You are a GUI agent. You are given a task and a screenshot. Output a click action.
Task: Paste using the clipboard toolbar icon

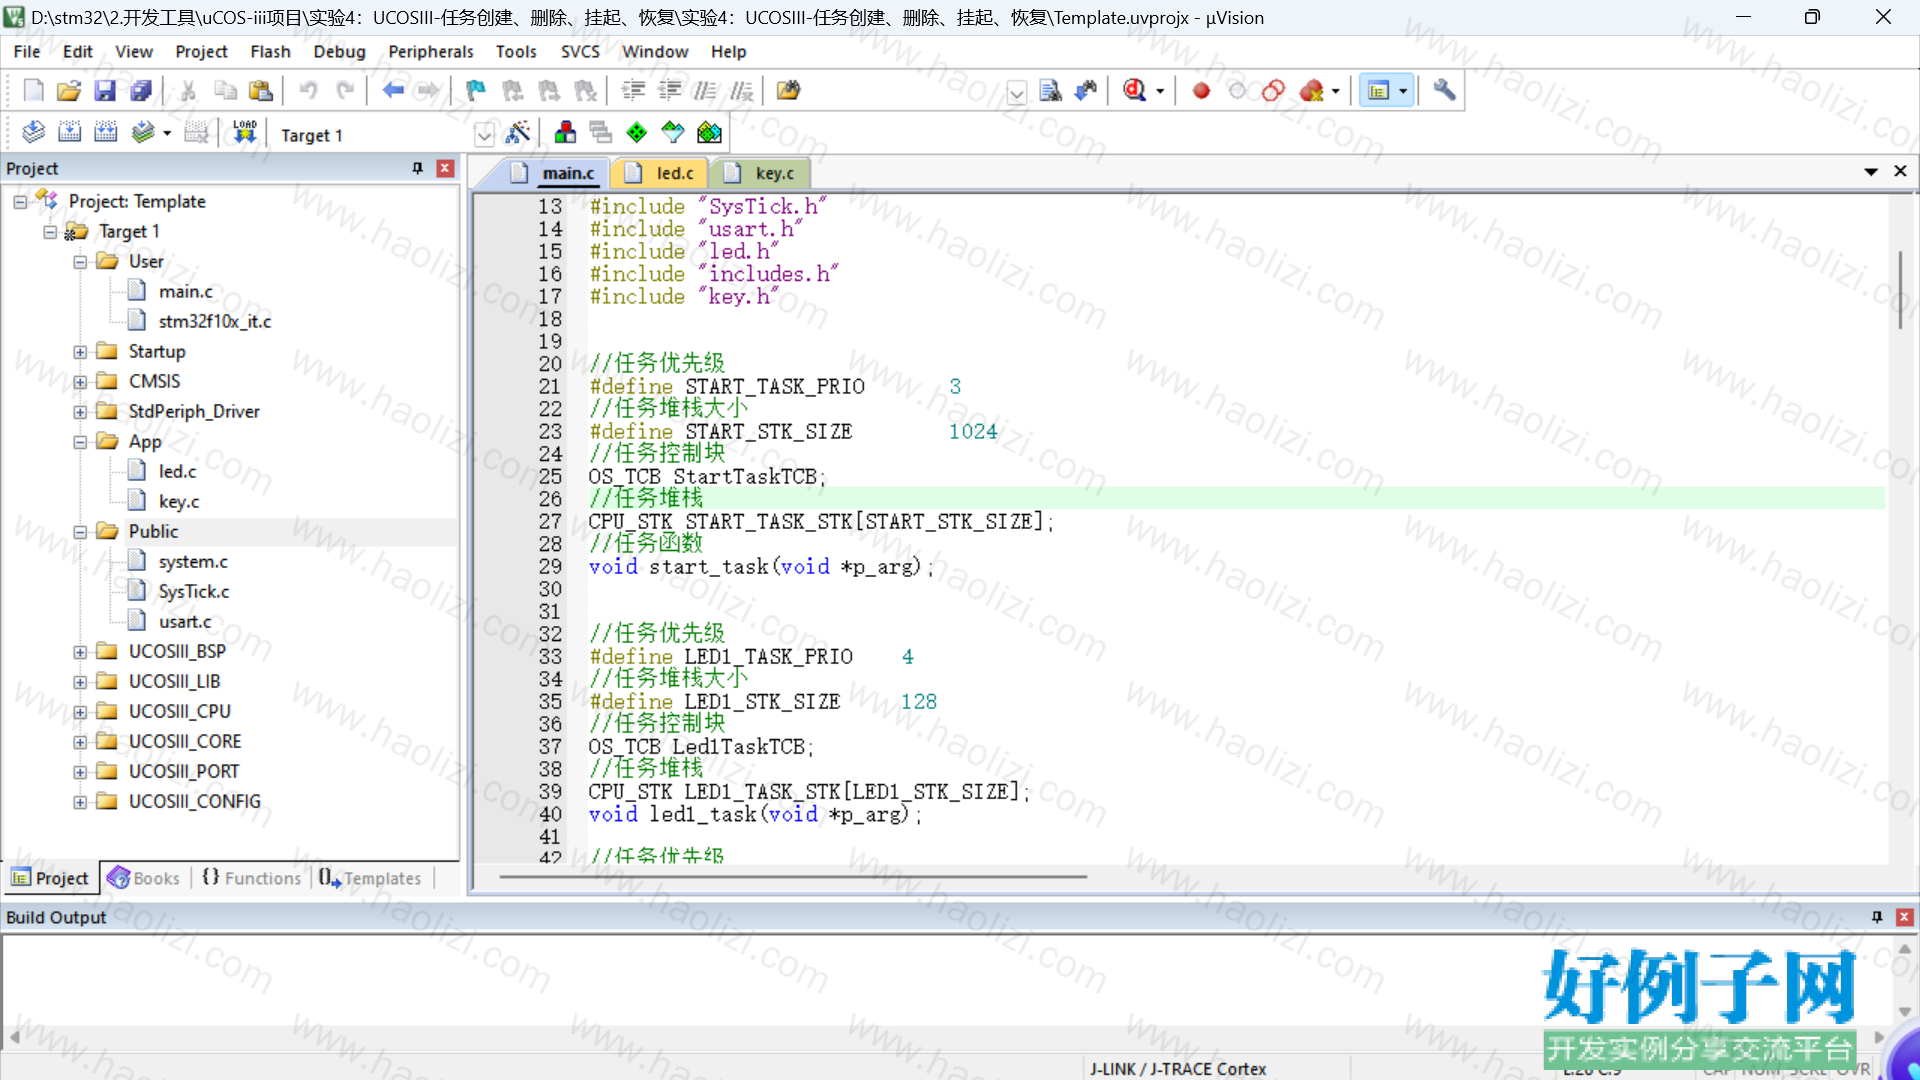click(261, 91)
